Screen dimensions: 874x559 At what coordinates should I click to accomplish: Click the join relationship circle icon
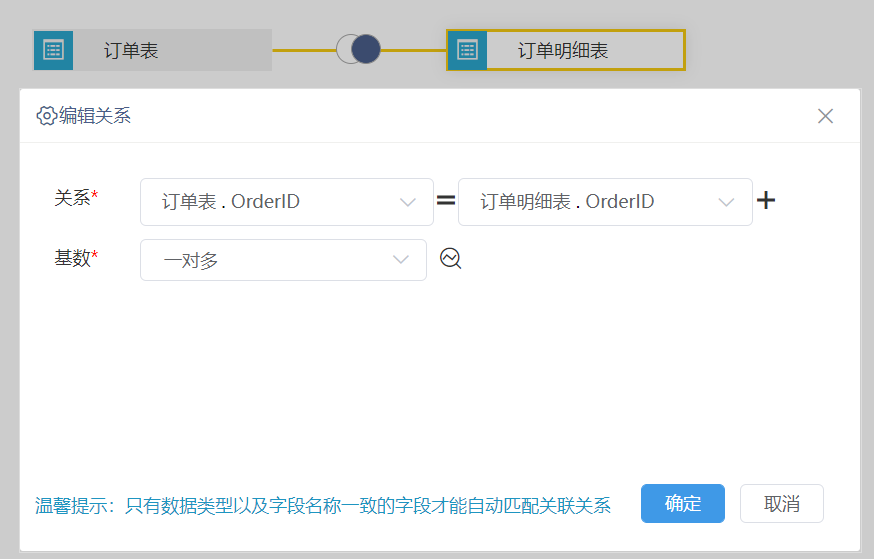[358, 49]
